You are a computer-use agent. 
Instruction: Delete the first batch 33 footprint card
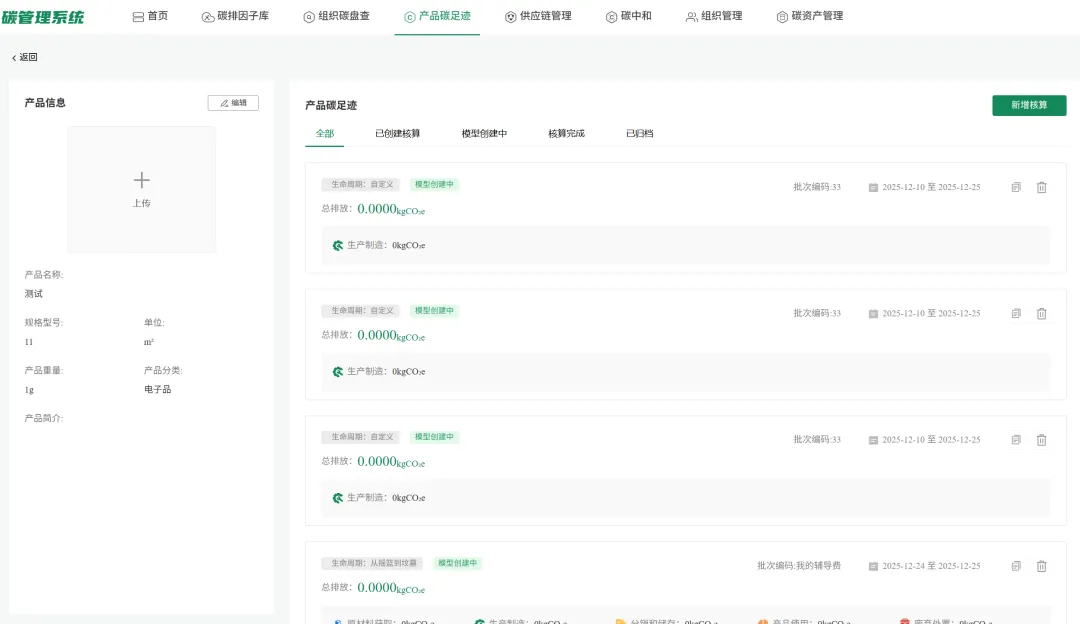[x=1041, y=187]
